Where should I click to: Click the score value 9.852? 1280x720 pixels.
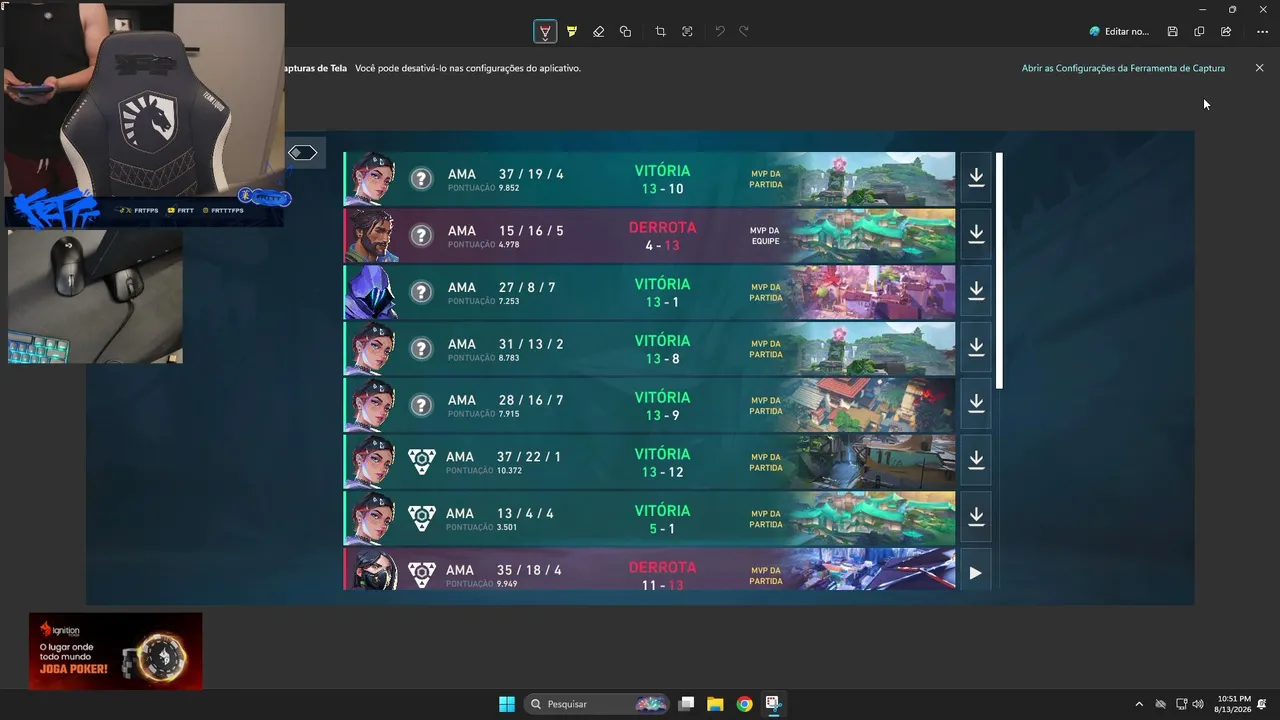[509, 188]
